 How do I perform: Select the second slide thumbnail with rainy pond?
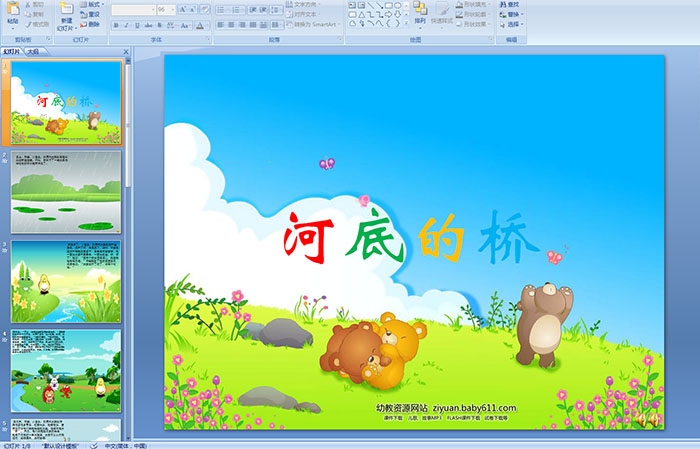coord(66,191)
